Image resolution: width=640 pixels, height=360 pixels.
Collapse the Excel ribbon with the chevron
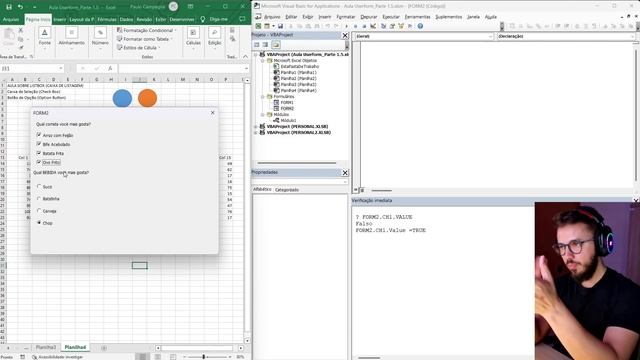pyautogui.click(x=245, y=56)
